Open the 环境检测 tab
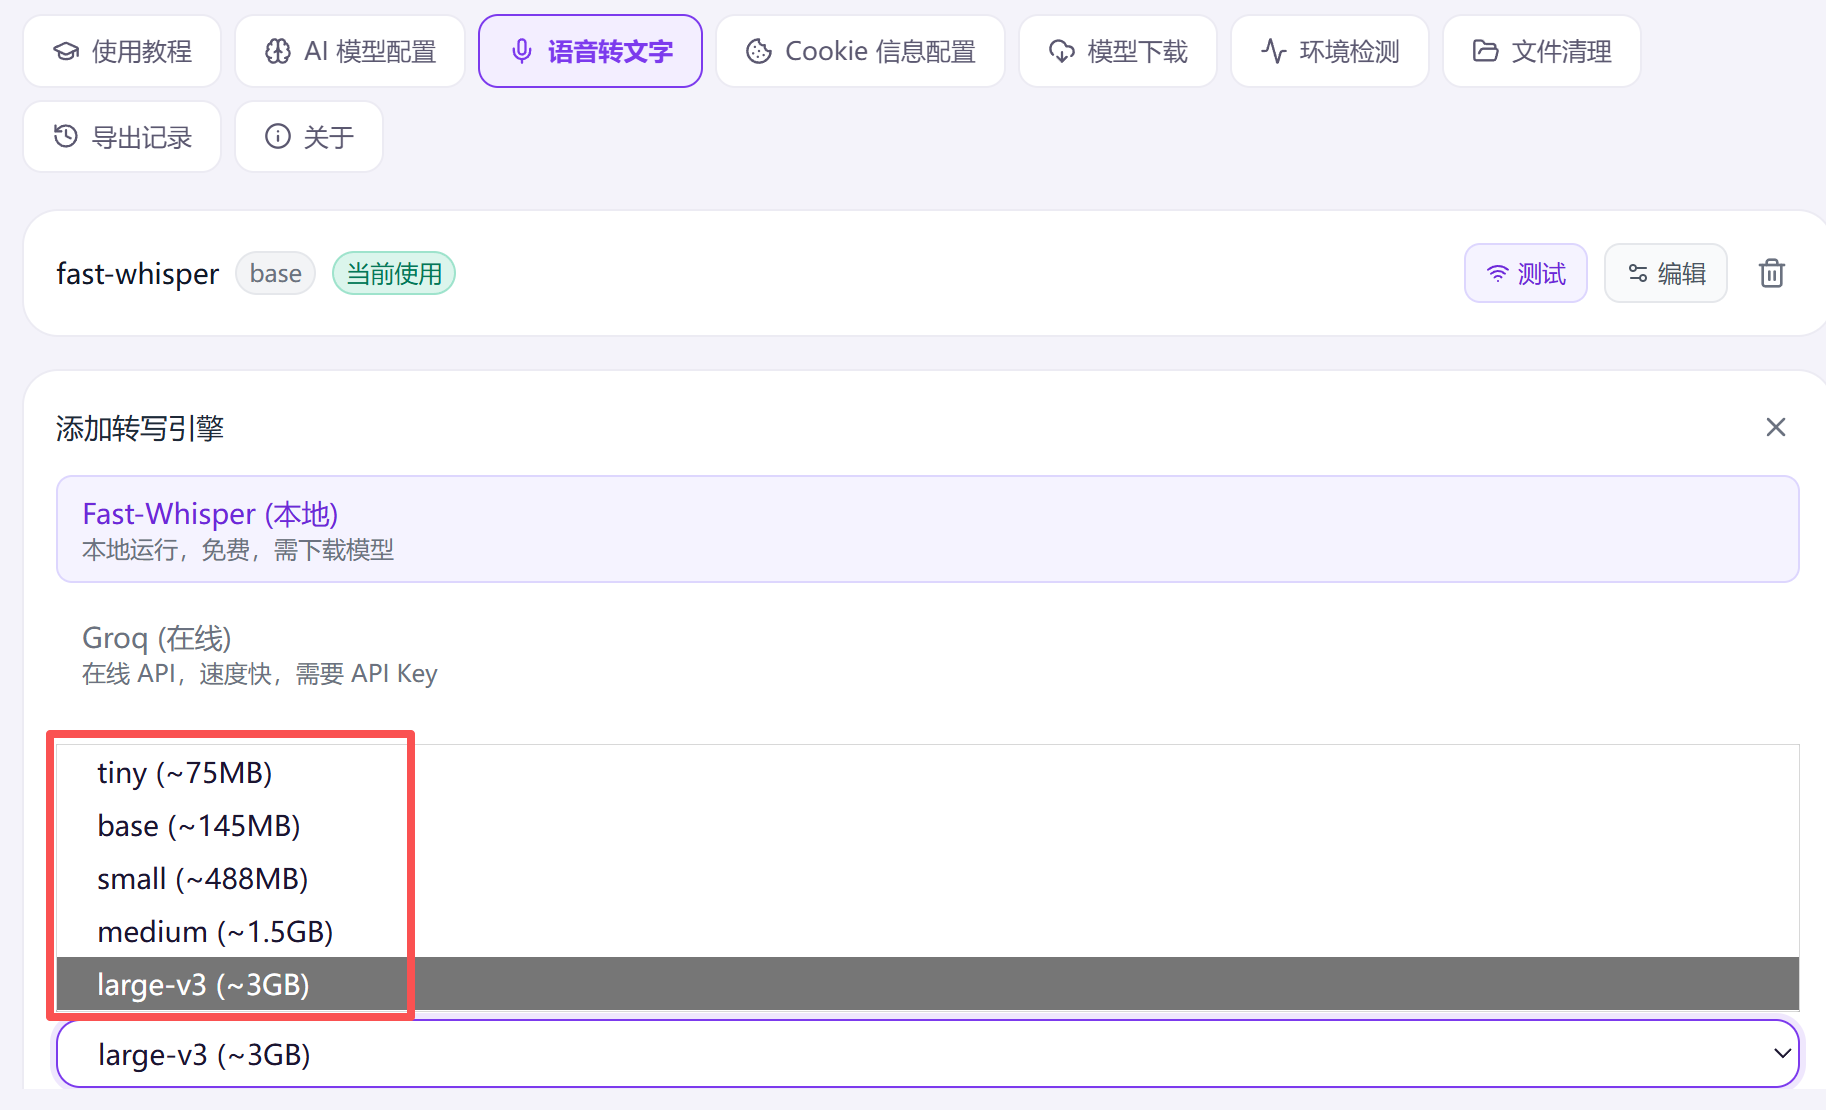The width and height of the screenshot is (1826, 1110). (x=1330, y=51)
